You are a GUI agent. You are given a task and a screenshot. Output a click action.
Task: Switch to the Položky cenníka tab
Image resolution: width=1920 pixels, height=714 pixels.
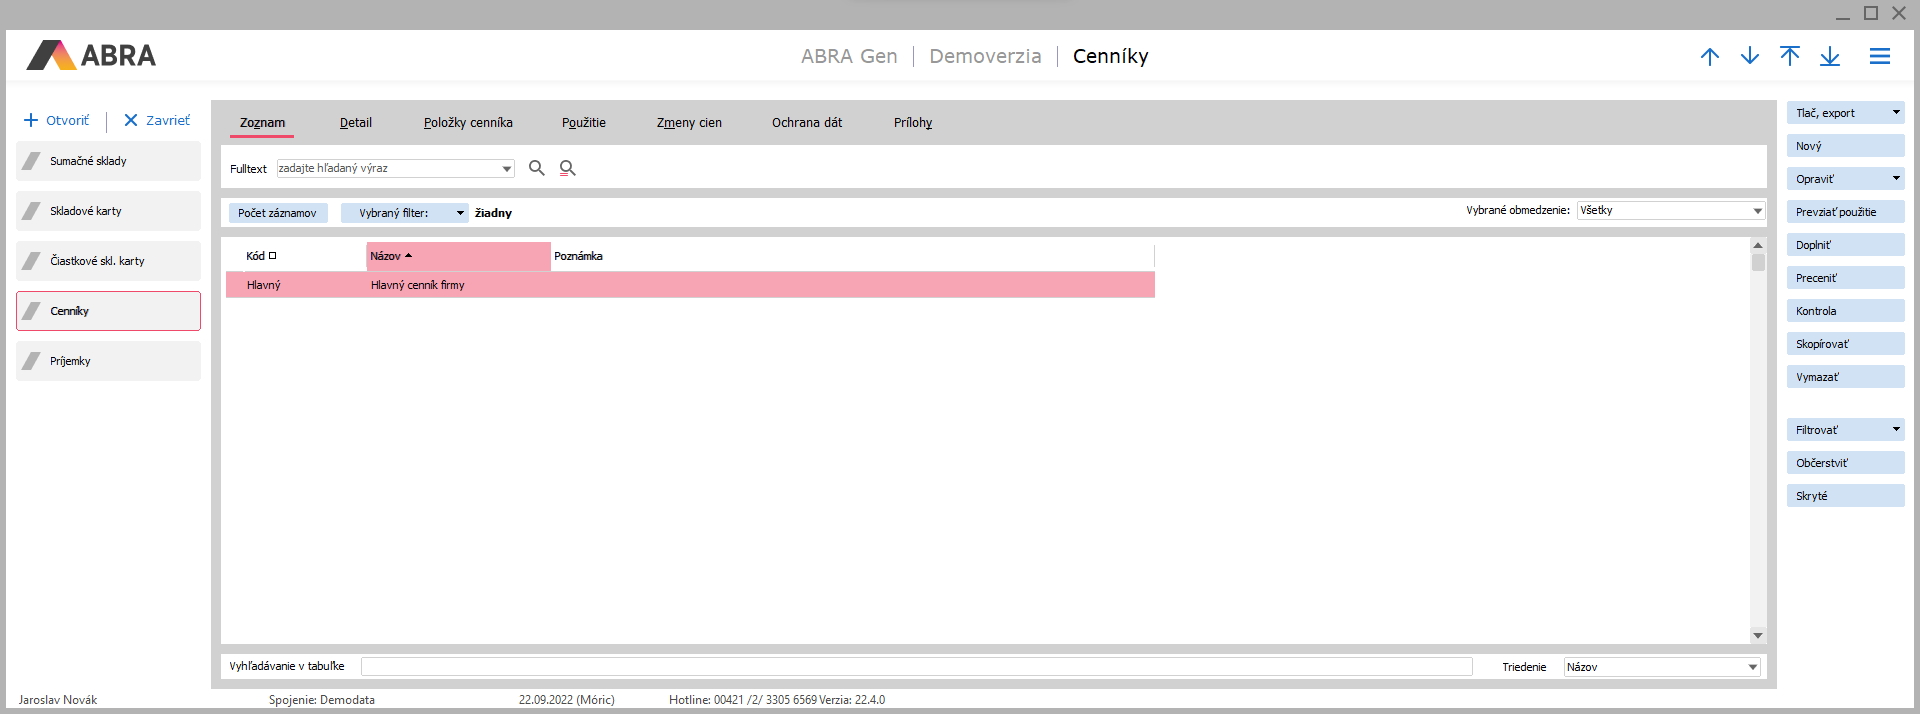pyautogui.click(x=468, y=123)
